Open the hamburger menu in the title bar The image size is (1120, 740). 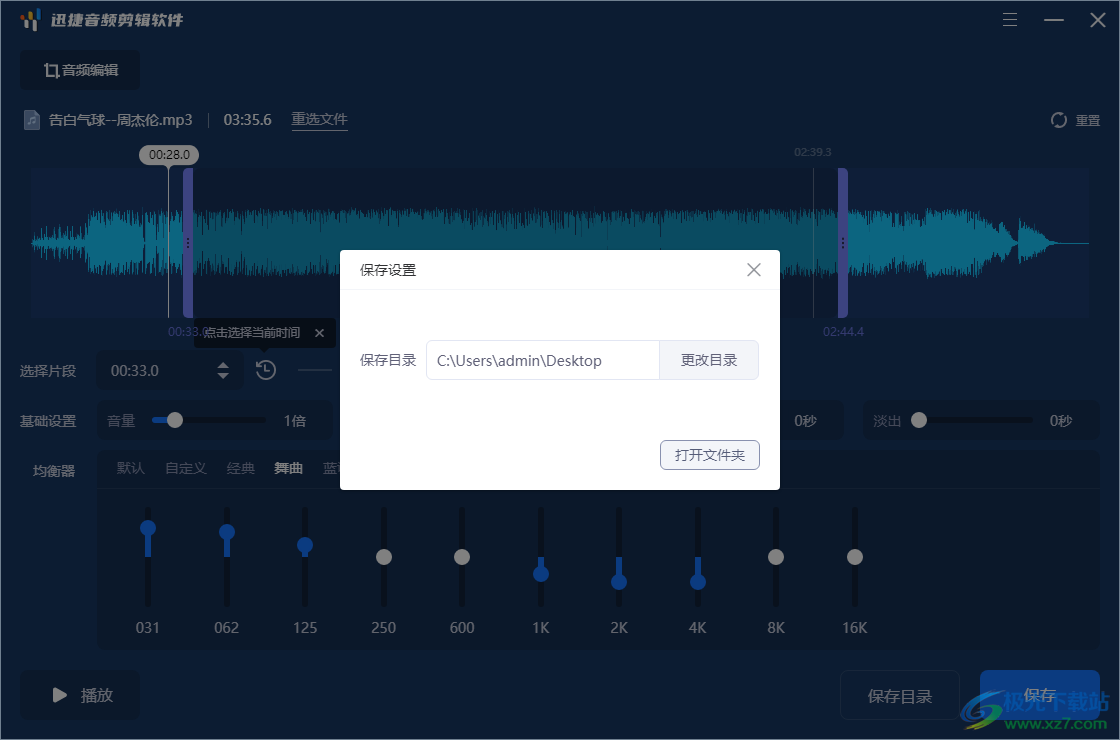click(1009, 19)
